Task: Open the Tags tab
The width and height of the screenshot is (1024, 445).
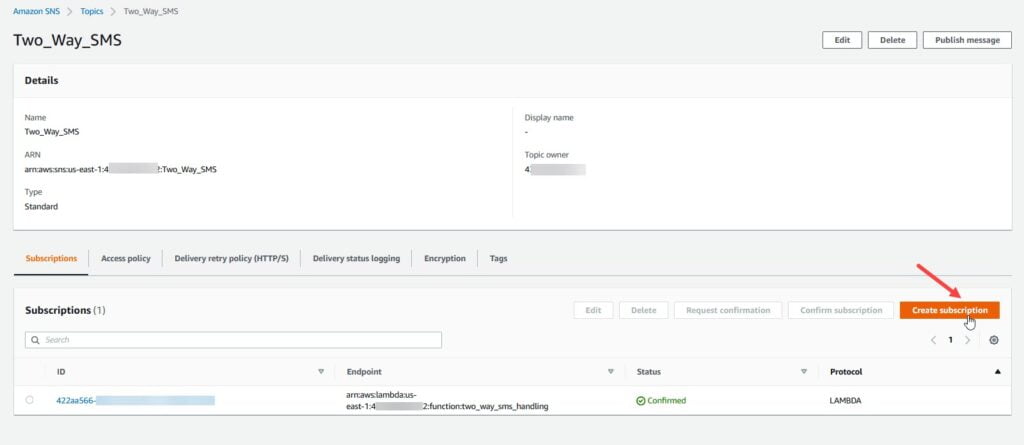Action: click(x=498, y=258)
